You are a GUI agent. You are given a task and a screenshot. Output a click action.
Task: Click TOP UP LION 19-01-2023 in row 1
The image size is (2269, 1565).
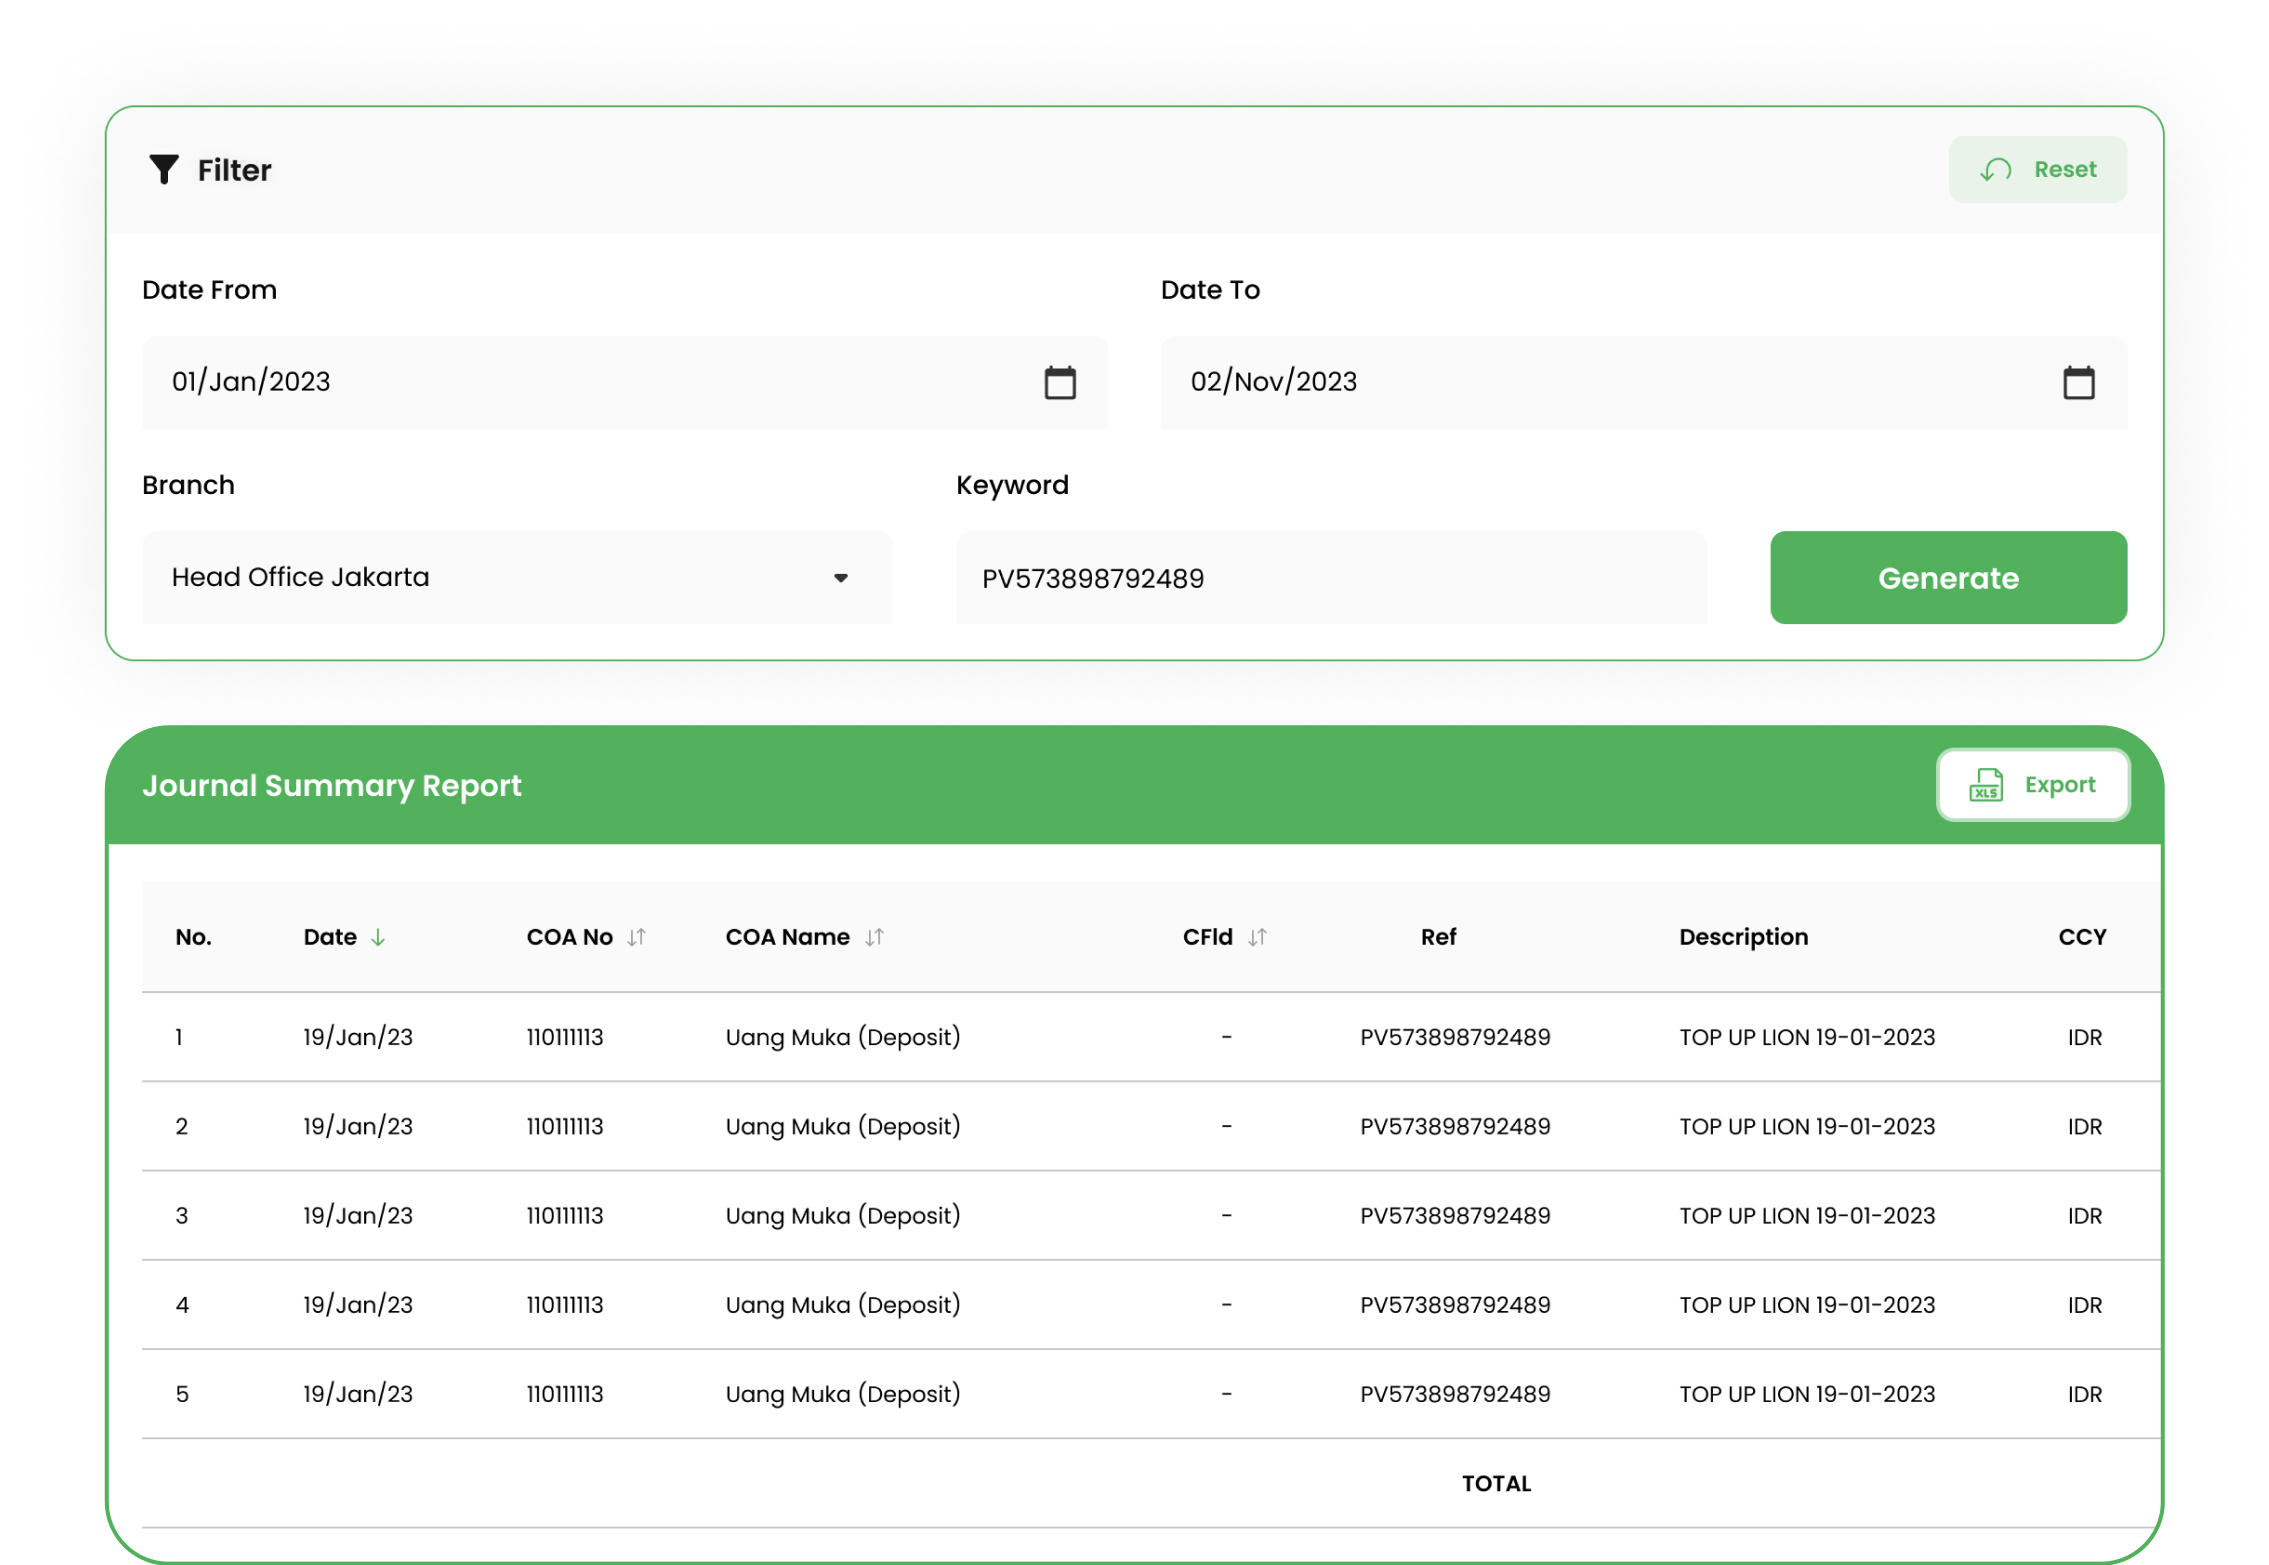1806,1037
